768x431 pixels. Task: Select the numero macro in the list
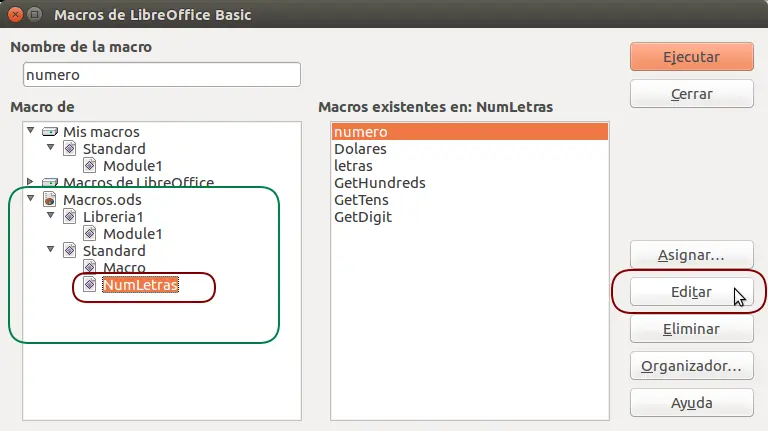tap(470, 132)
